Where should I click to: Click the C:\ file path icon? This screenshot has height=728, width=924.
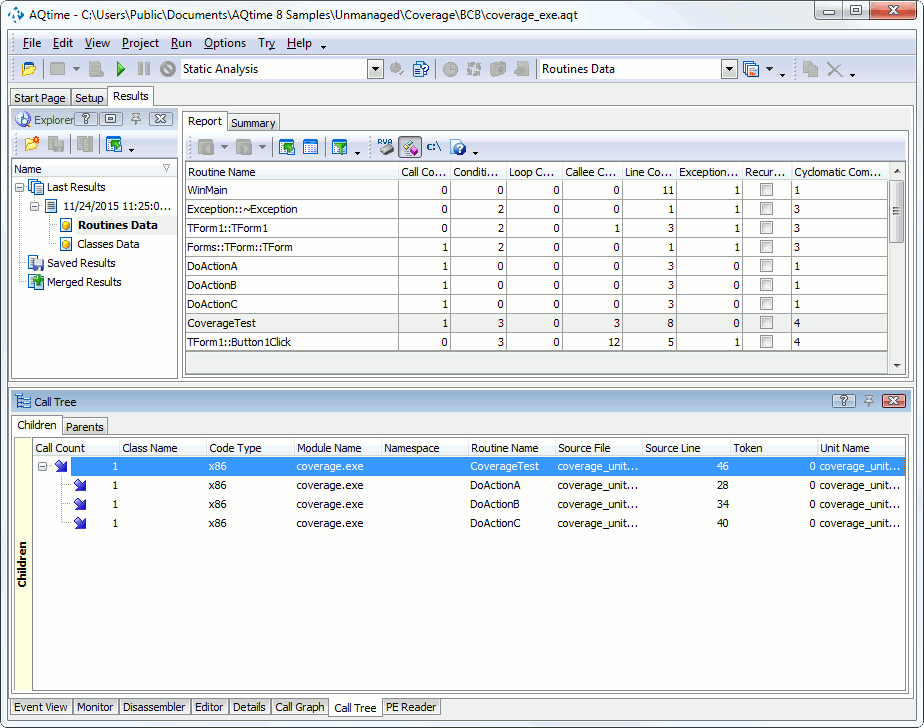point(434,147)
